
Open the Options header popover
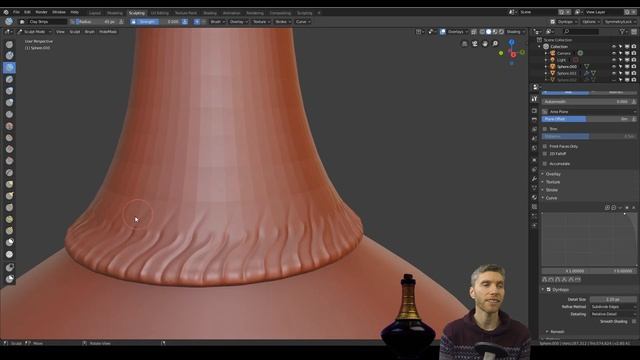(591, 22)
